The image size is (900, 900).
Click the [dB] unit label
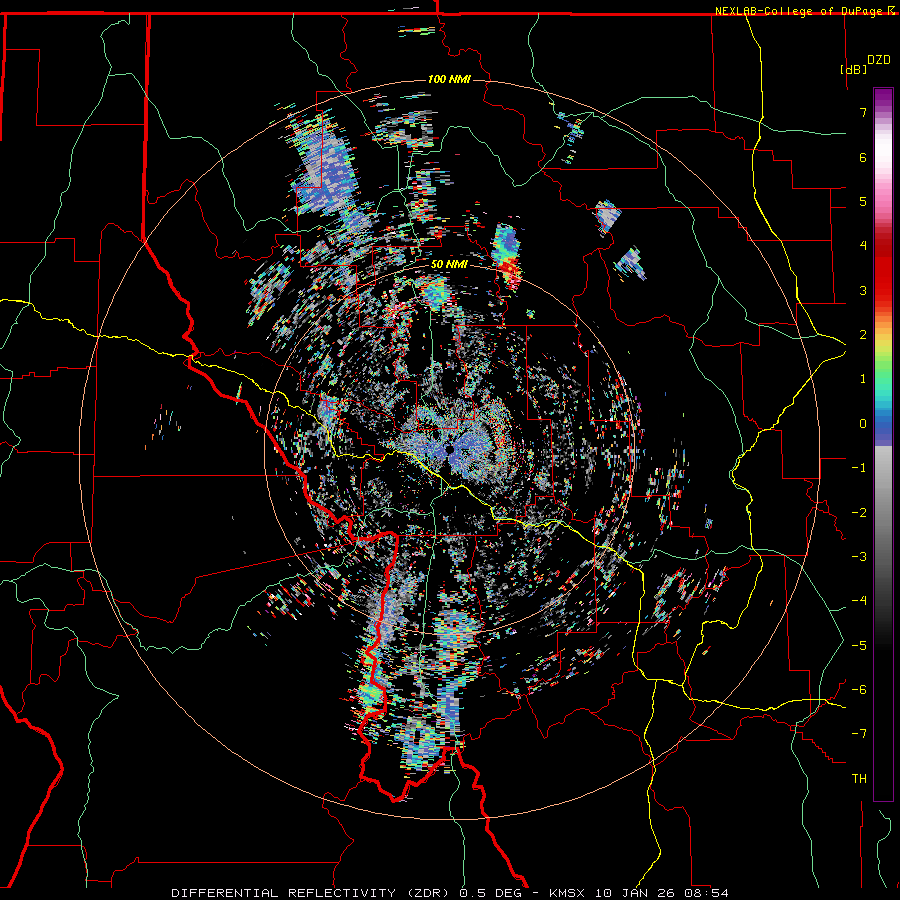[x=853, y=69]
